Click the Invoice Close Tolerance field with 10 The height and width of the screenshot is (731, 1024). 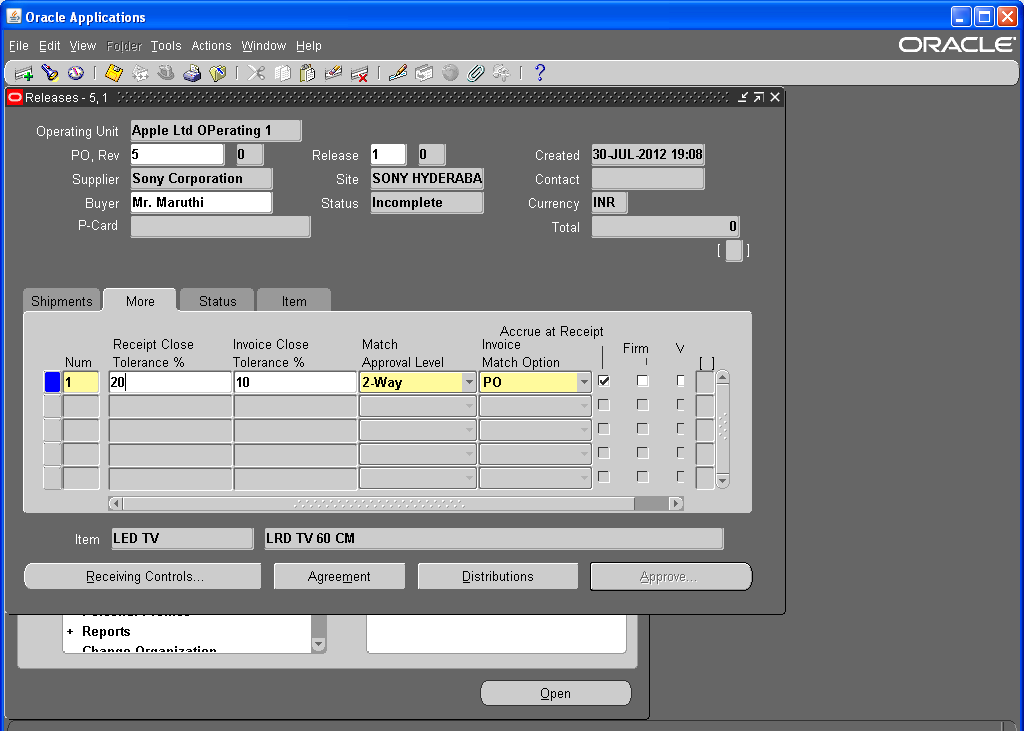(295, 382)
